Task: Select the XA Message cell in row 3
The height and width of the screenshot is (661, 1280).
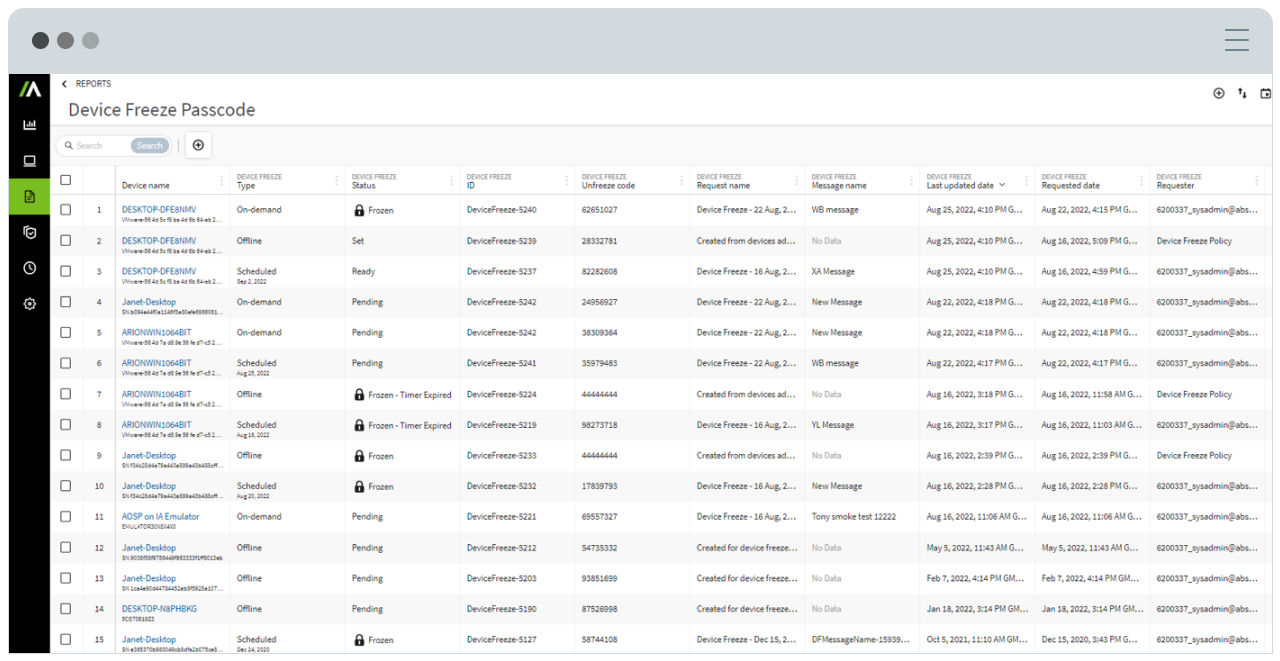Action: coord(833,272)
